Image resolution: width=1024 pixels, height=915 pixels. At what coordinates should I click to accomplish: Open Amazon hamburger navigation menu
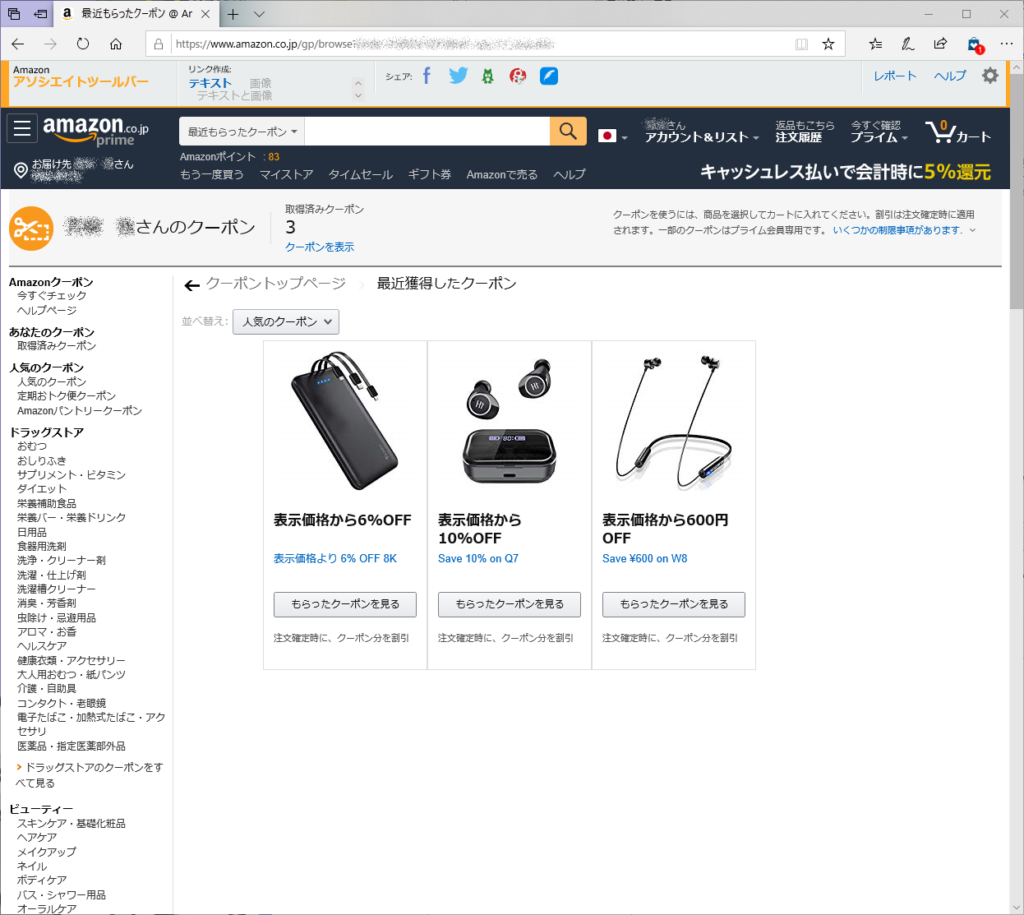(x=22, y=128)
